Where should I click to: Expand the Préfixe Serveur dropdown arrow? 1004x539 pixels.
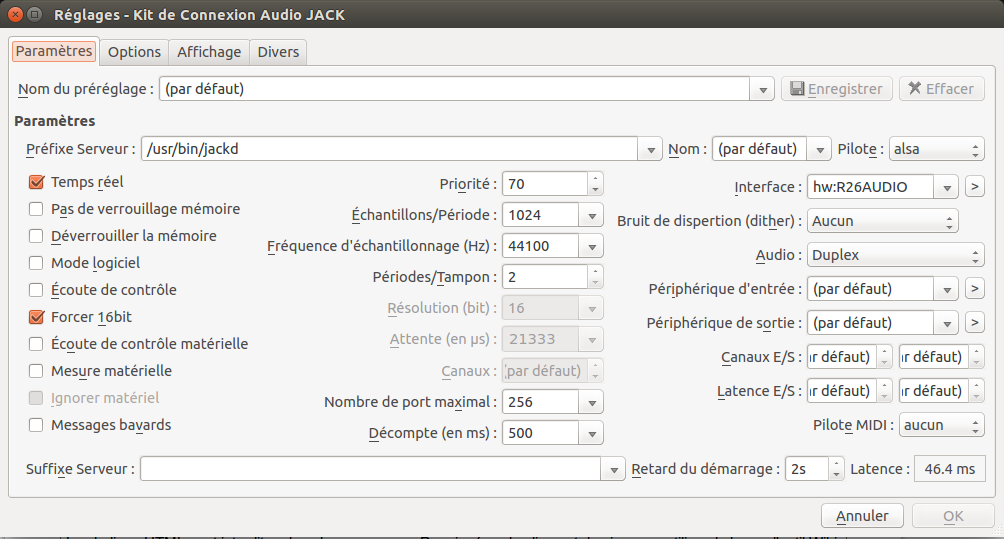pyautogui.click(x=650, y=149)
